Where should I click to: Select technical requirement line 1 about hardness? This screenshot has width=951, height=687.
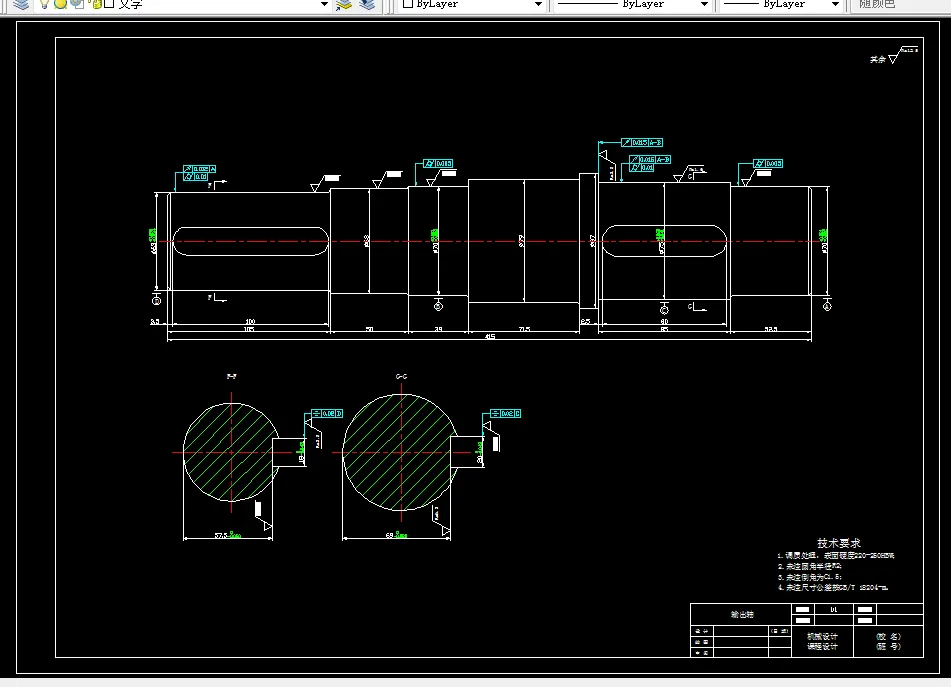836,555
